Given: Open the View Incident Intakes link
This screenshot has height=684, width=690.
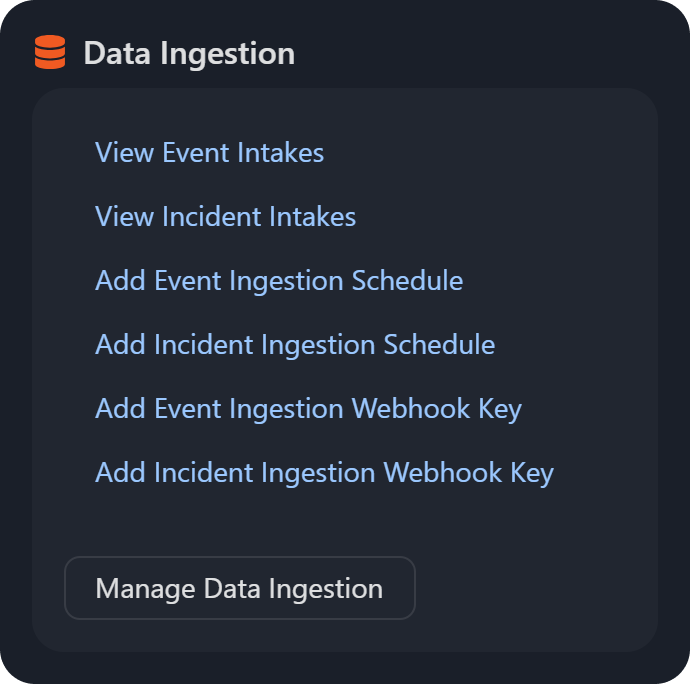Looking at the screenshot, I should coord(225,217).
